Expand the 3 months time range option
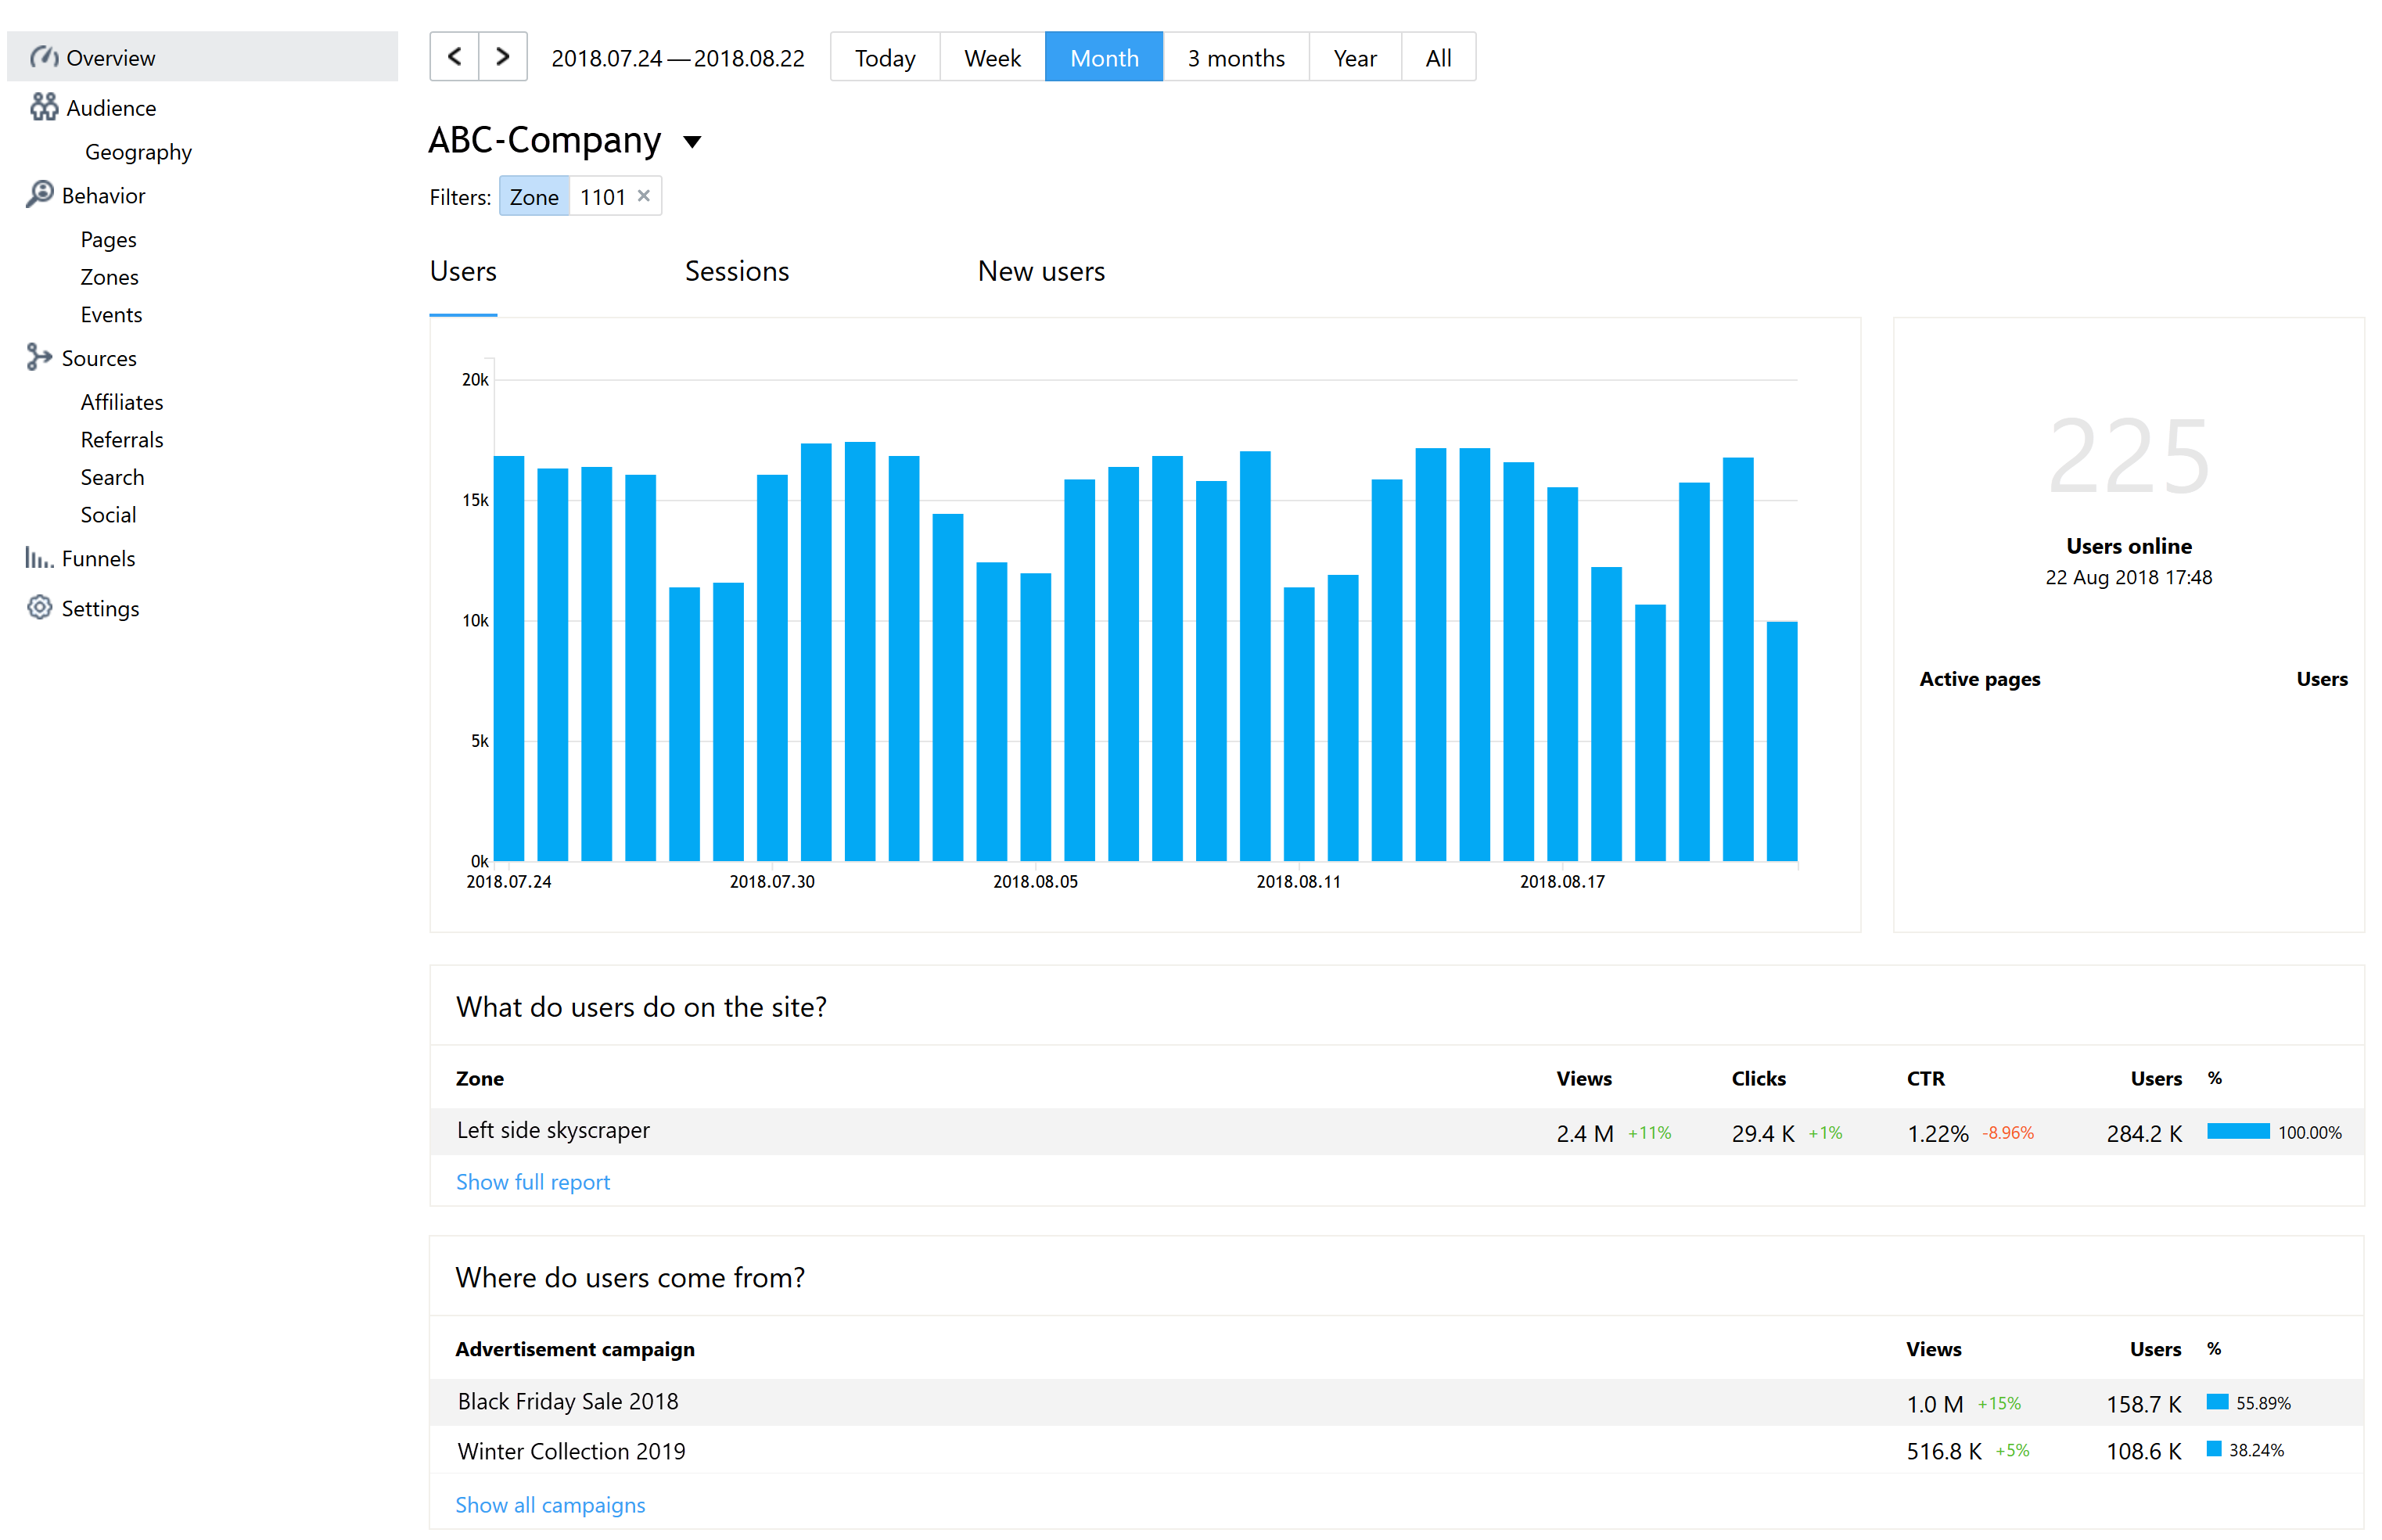The image size is (2382, 1540). [x=1234, y=57]
